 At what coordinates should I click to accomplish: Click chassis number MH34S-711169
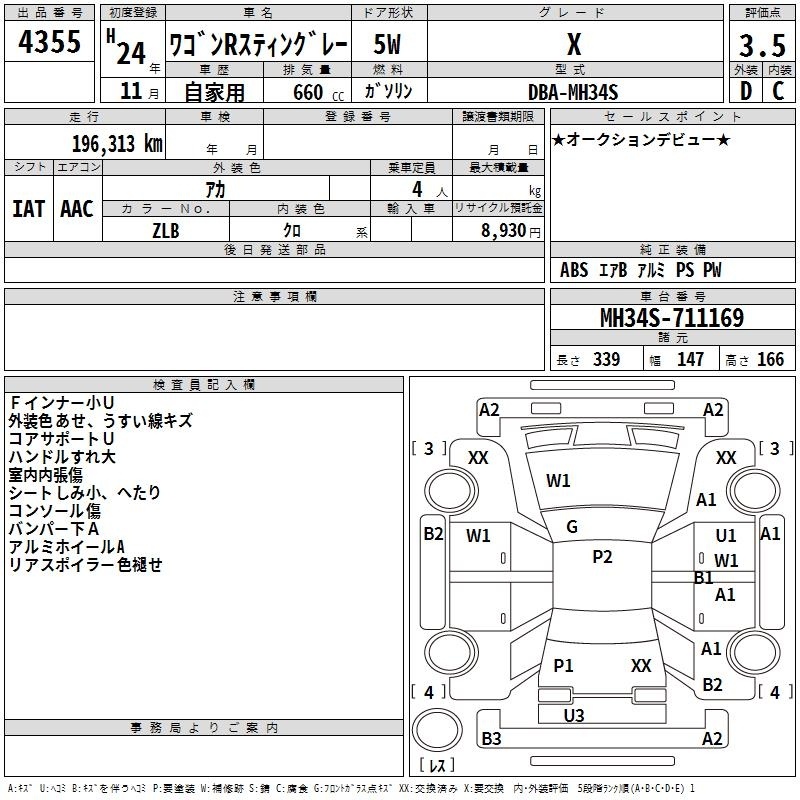pos(671,318)
